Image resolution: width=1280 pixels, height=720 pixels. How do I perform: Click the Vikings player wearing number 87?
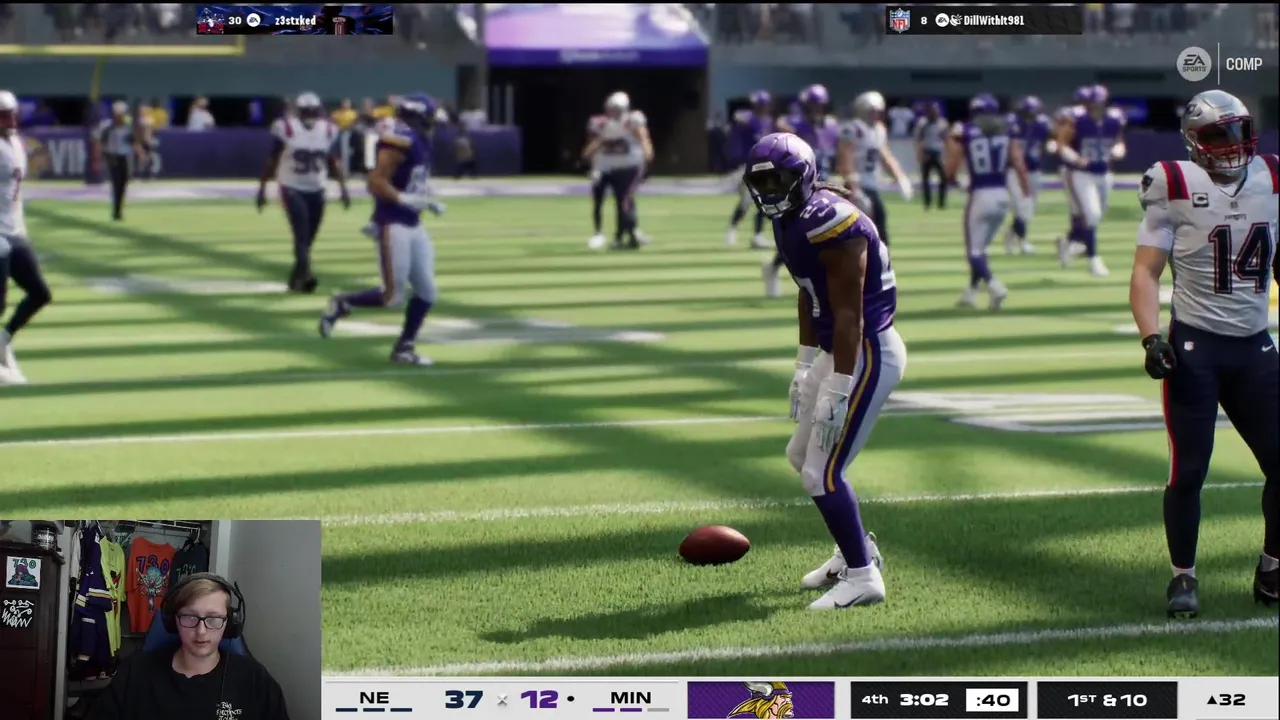pos(985,200)
